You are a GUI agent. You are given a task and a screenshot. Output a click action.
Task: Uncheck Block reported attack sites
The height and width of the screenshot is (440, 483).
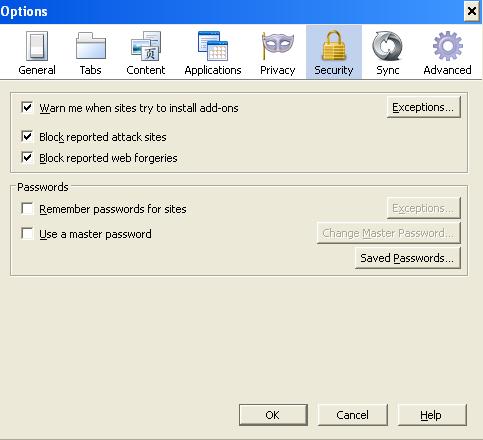tap(27, 136)
